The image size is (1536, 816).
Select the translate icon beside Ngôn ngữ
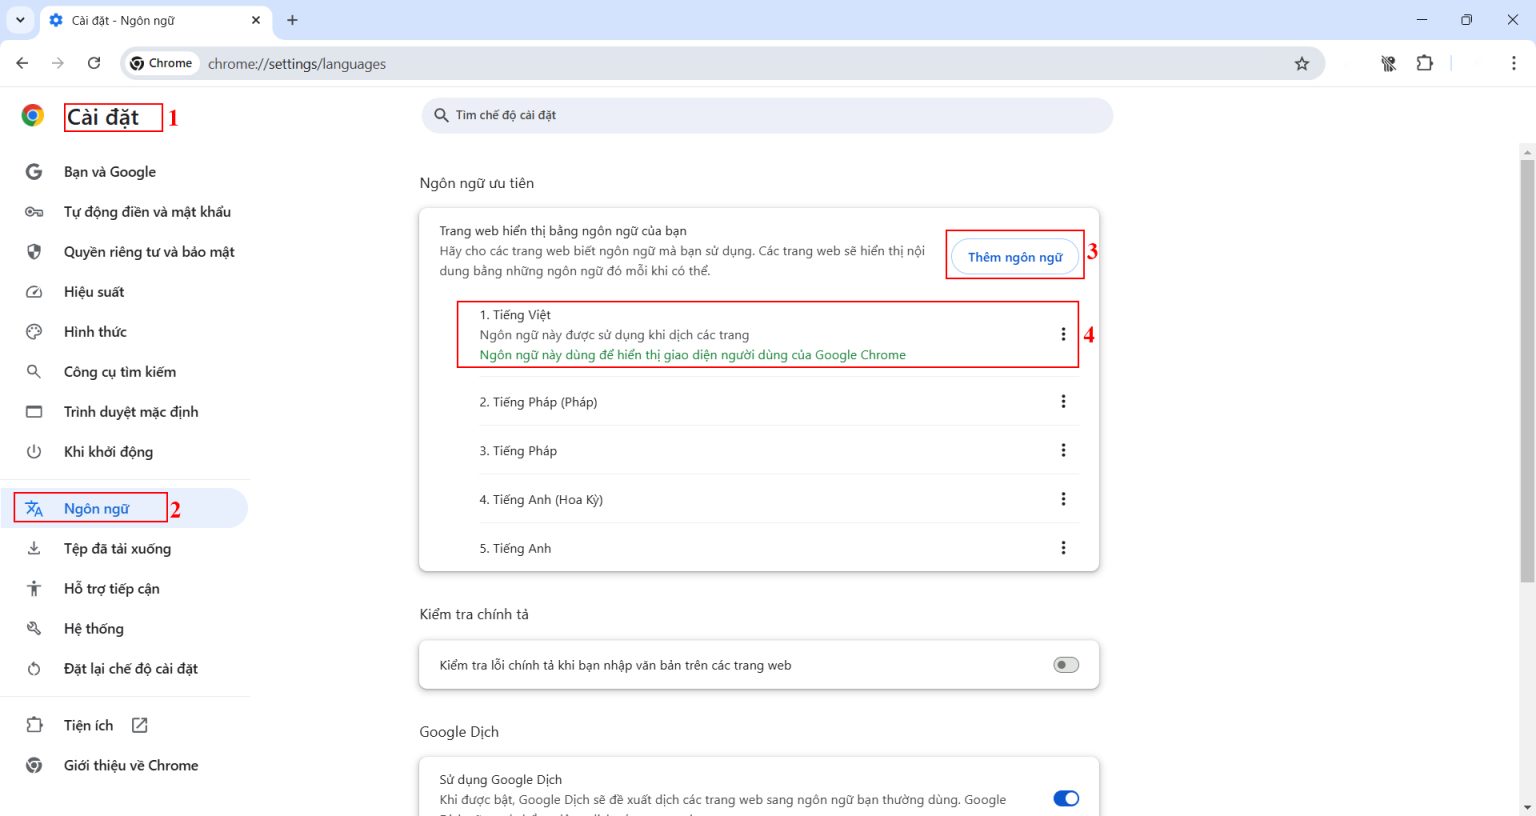33,507
